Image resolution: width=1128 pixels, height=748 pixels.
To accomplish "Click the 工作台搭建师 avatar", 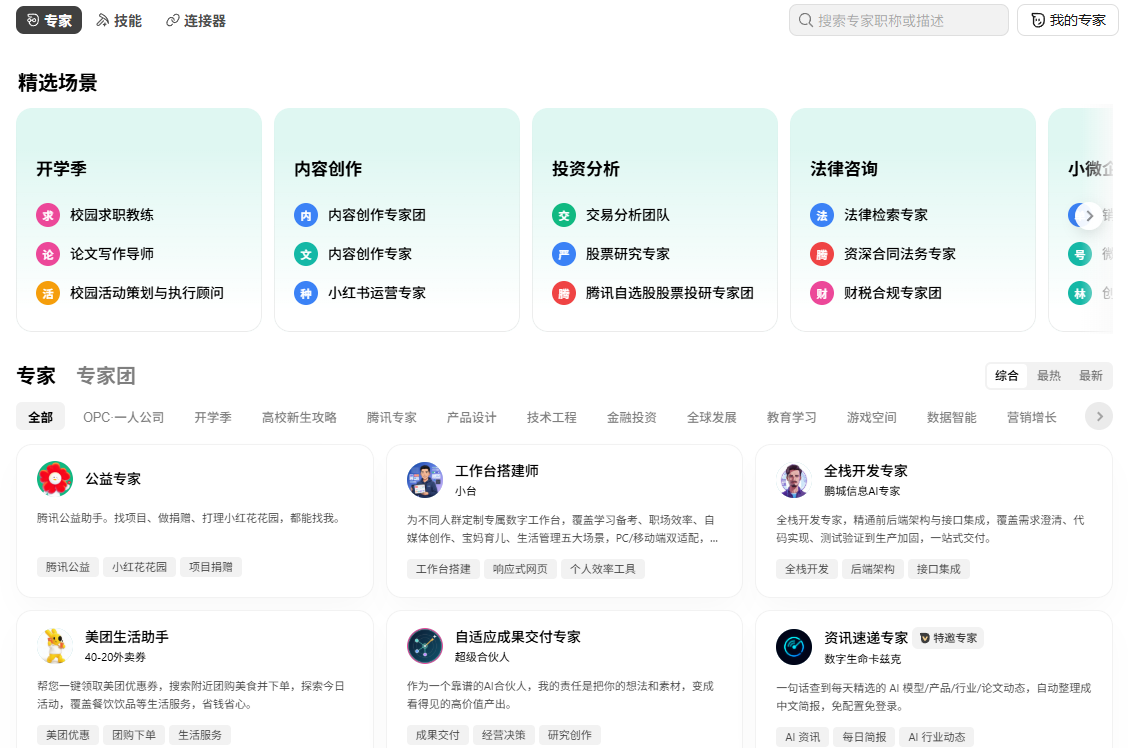I will 425,480.
